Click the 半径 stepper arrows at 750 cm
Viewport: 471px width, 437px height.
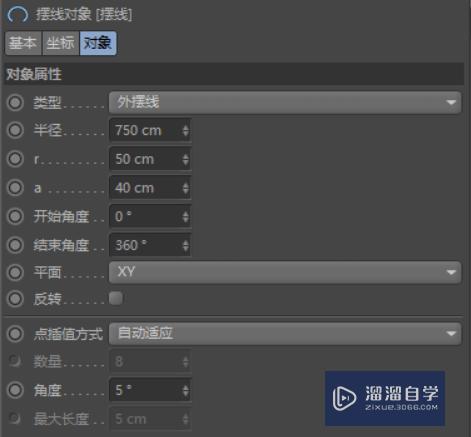[x=186, y=130]
